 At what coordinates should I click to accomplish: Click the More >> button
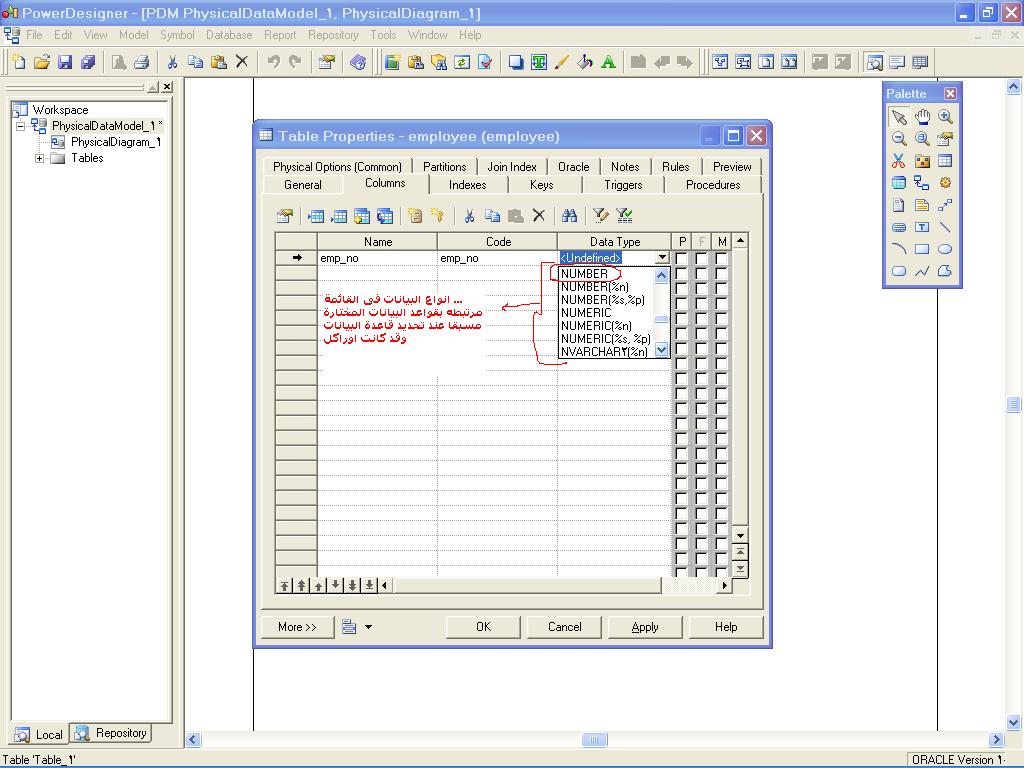tap(297, 627)
